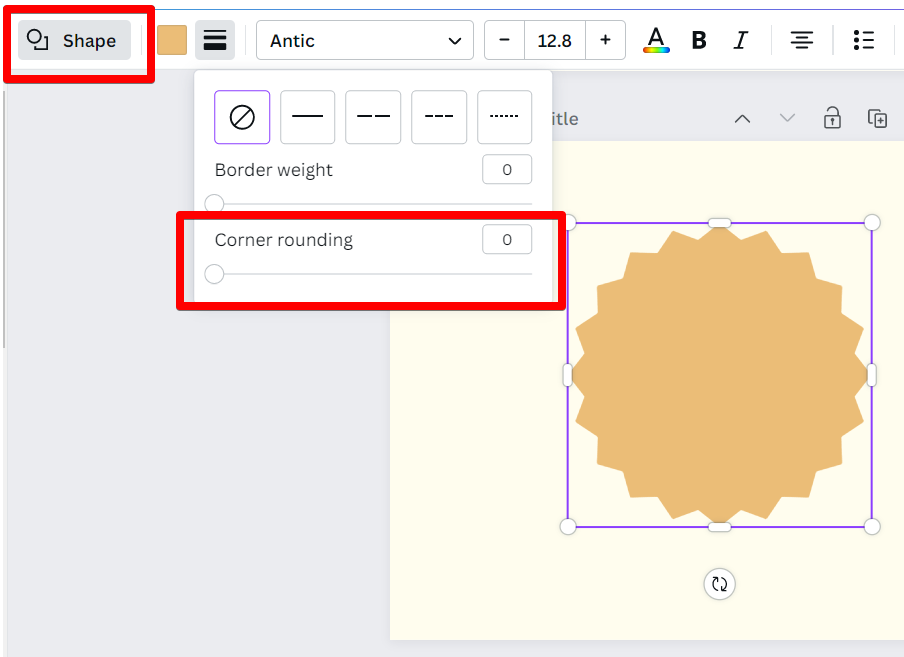This screenshot has height=657, width=904.
Task: Click the rotate handle below shape
Action: pos(719,584)
